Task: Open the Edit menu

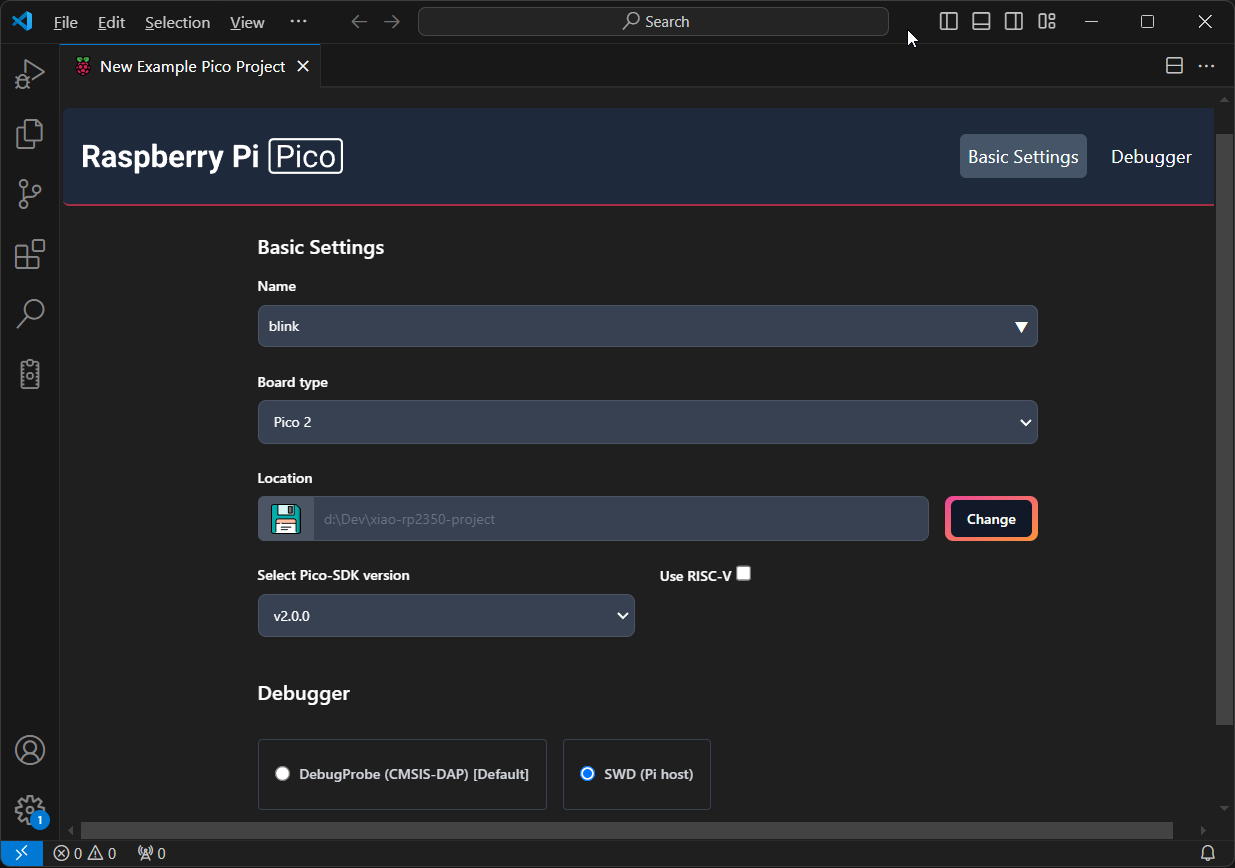Action: [x=111, y=22]
